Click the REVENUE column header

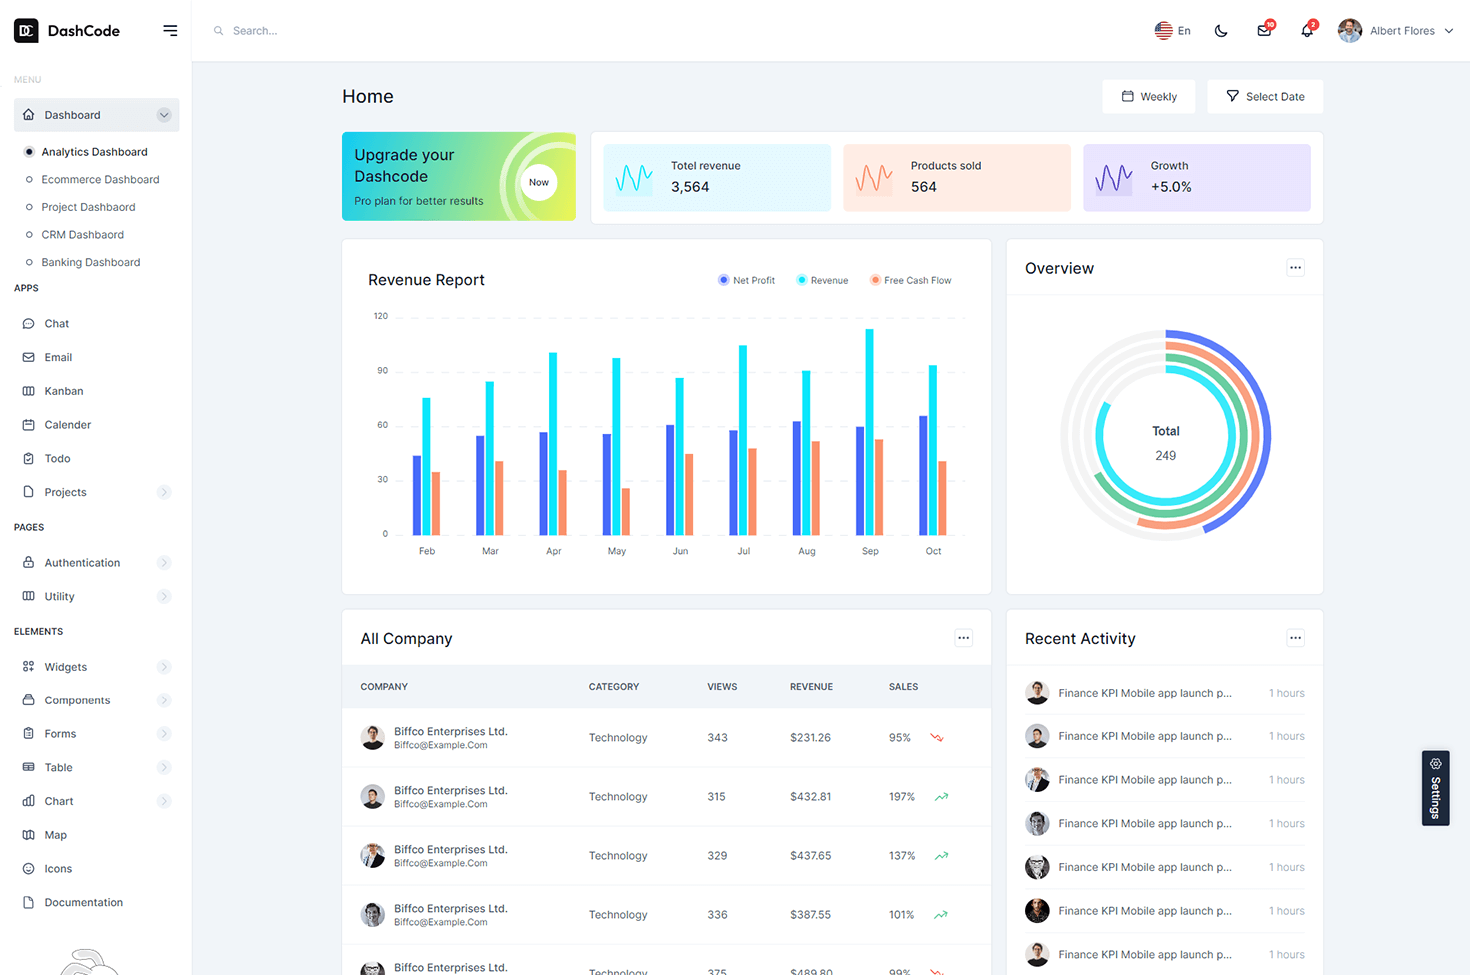pos(811,687)
